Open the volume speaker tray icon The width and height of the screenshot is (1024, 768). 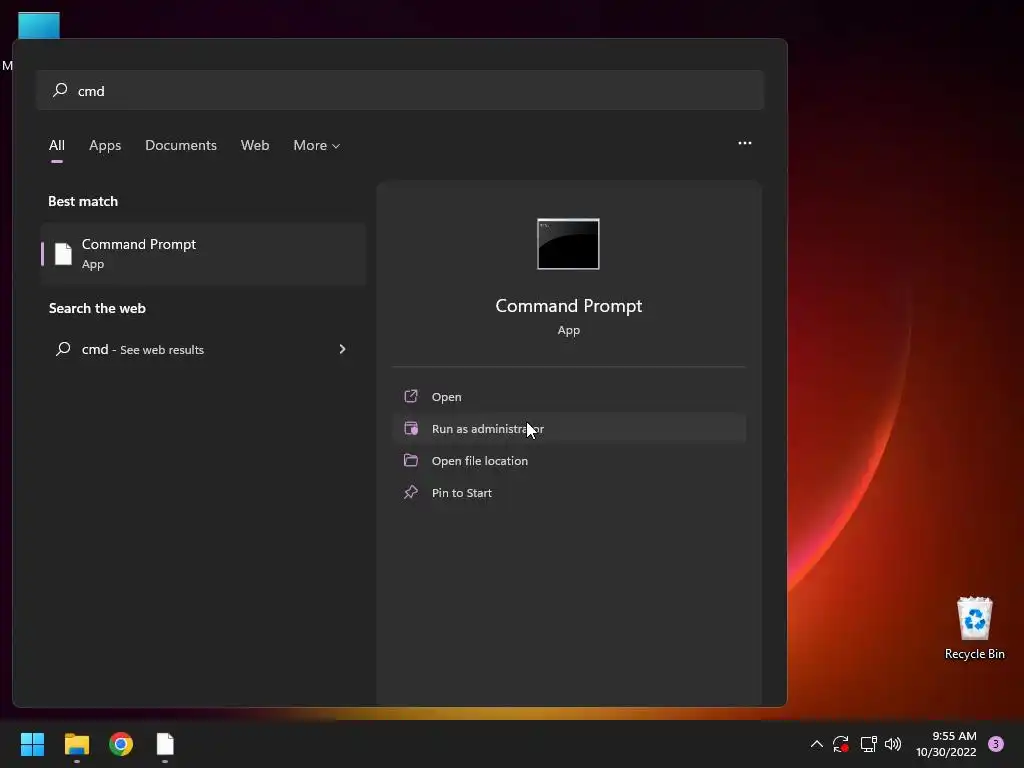893,744
